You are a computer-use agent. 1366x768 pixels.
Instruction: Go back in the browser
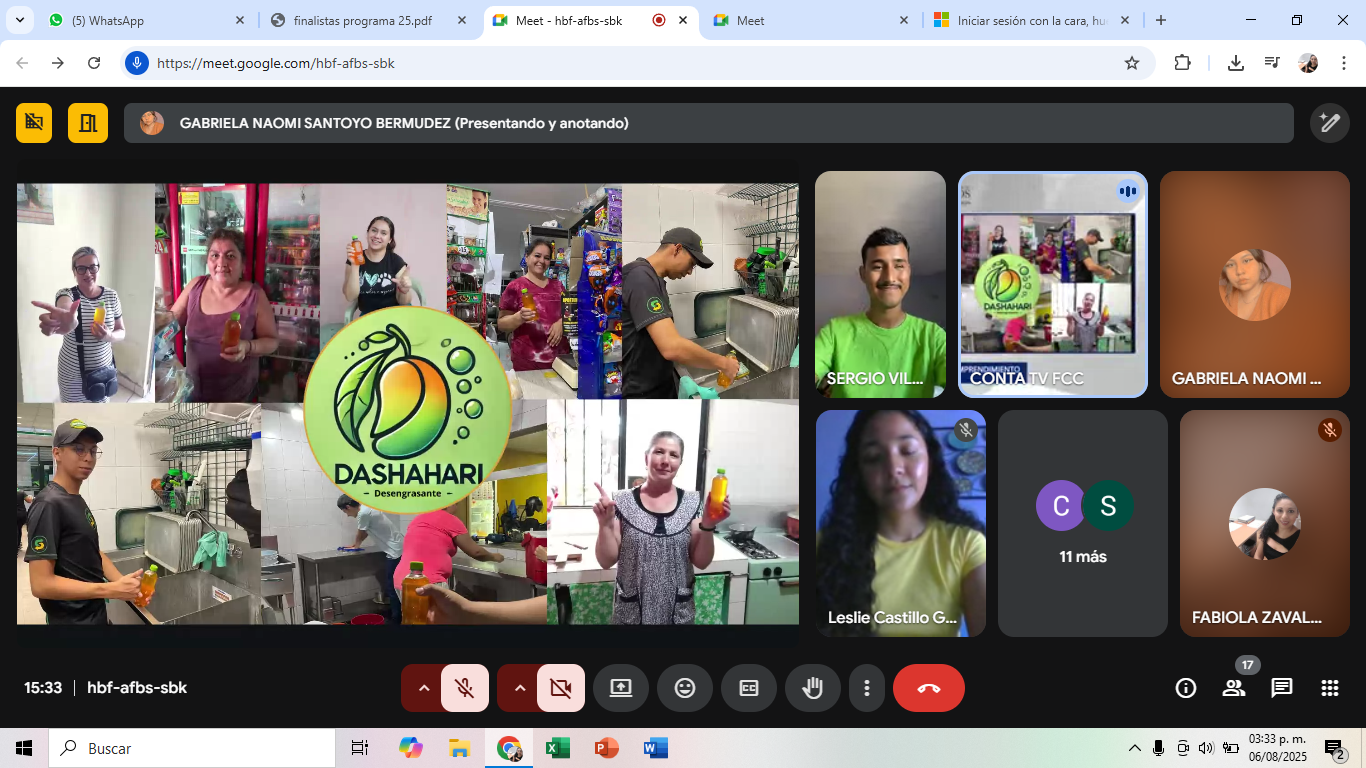tap(22, 63)
